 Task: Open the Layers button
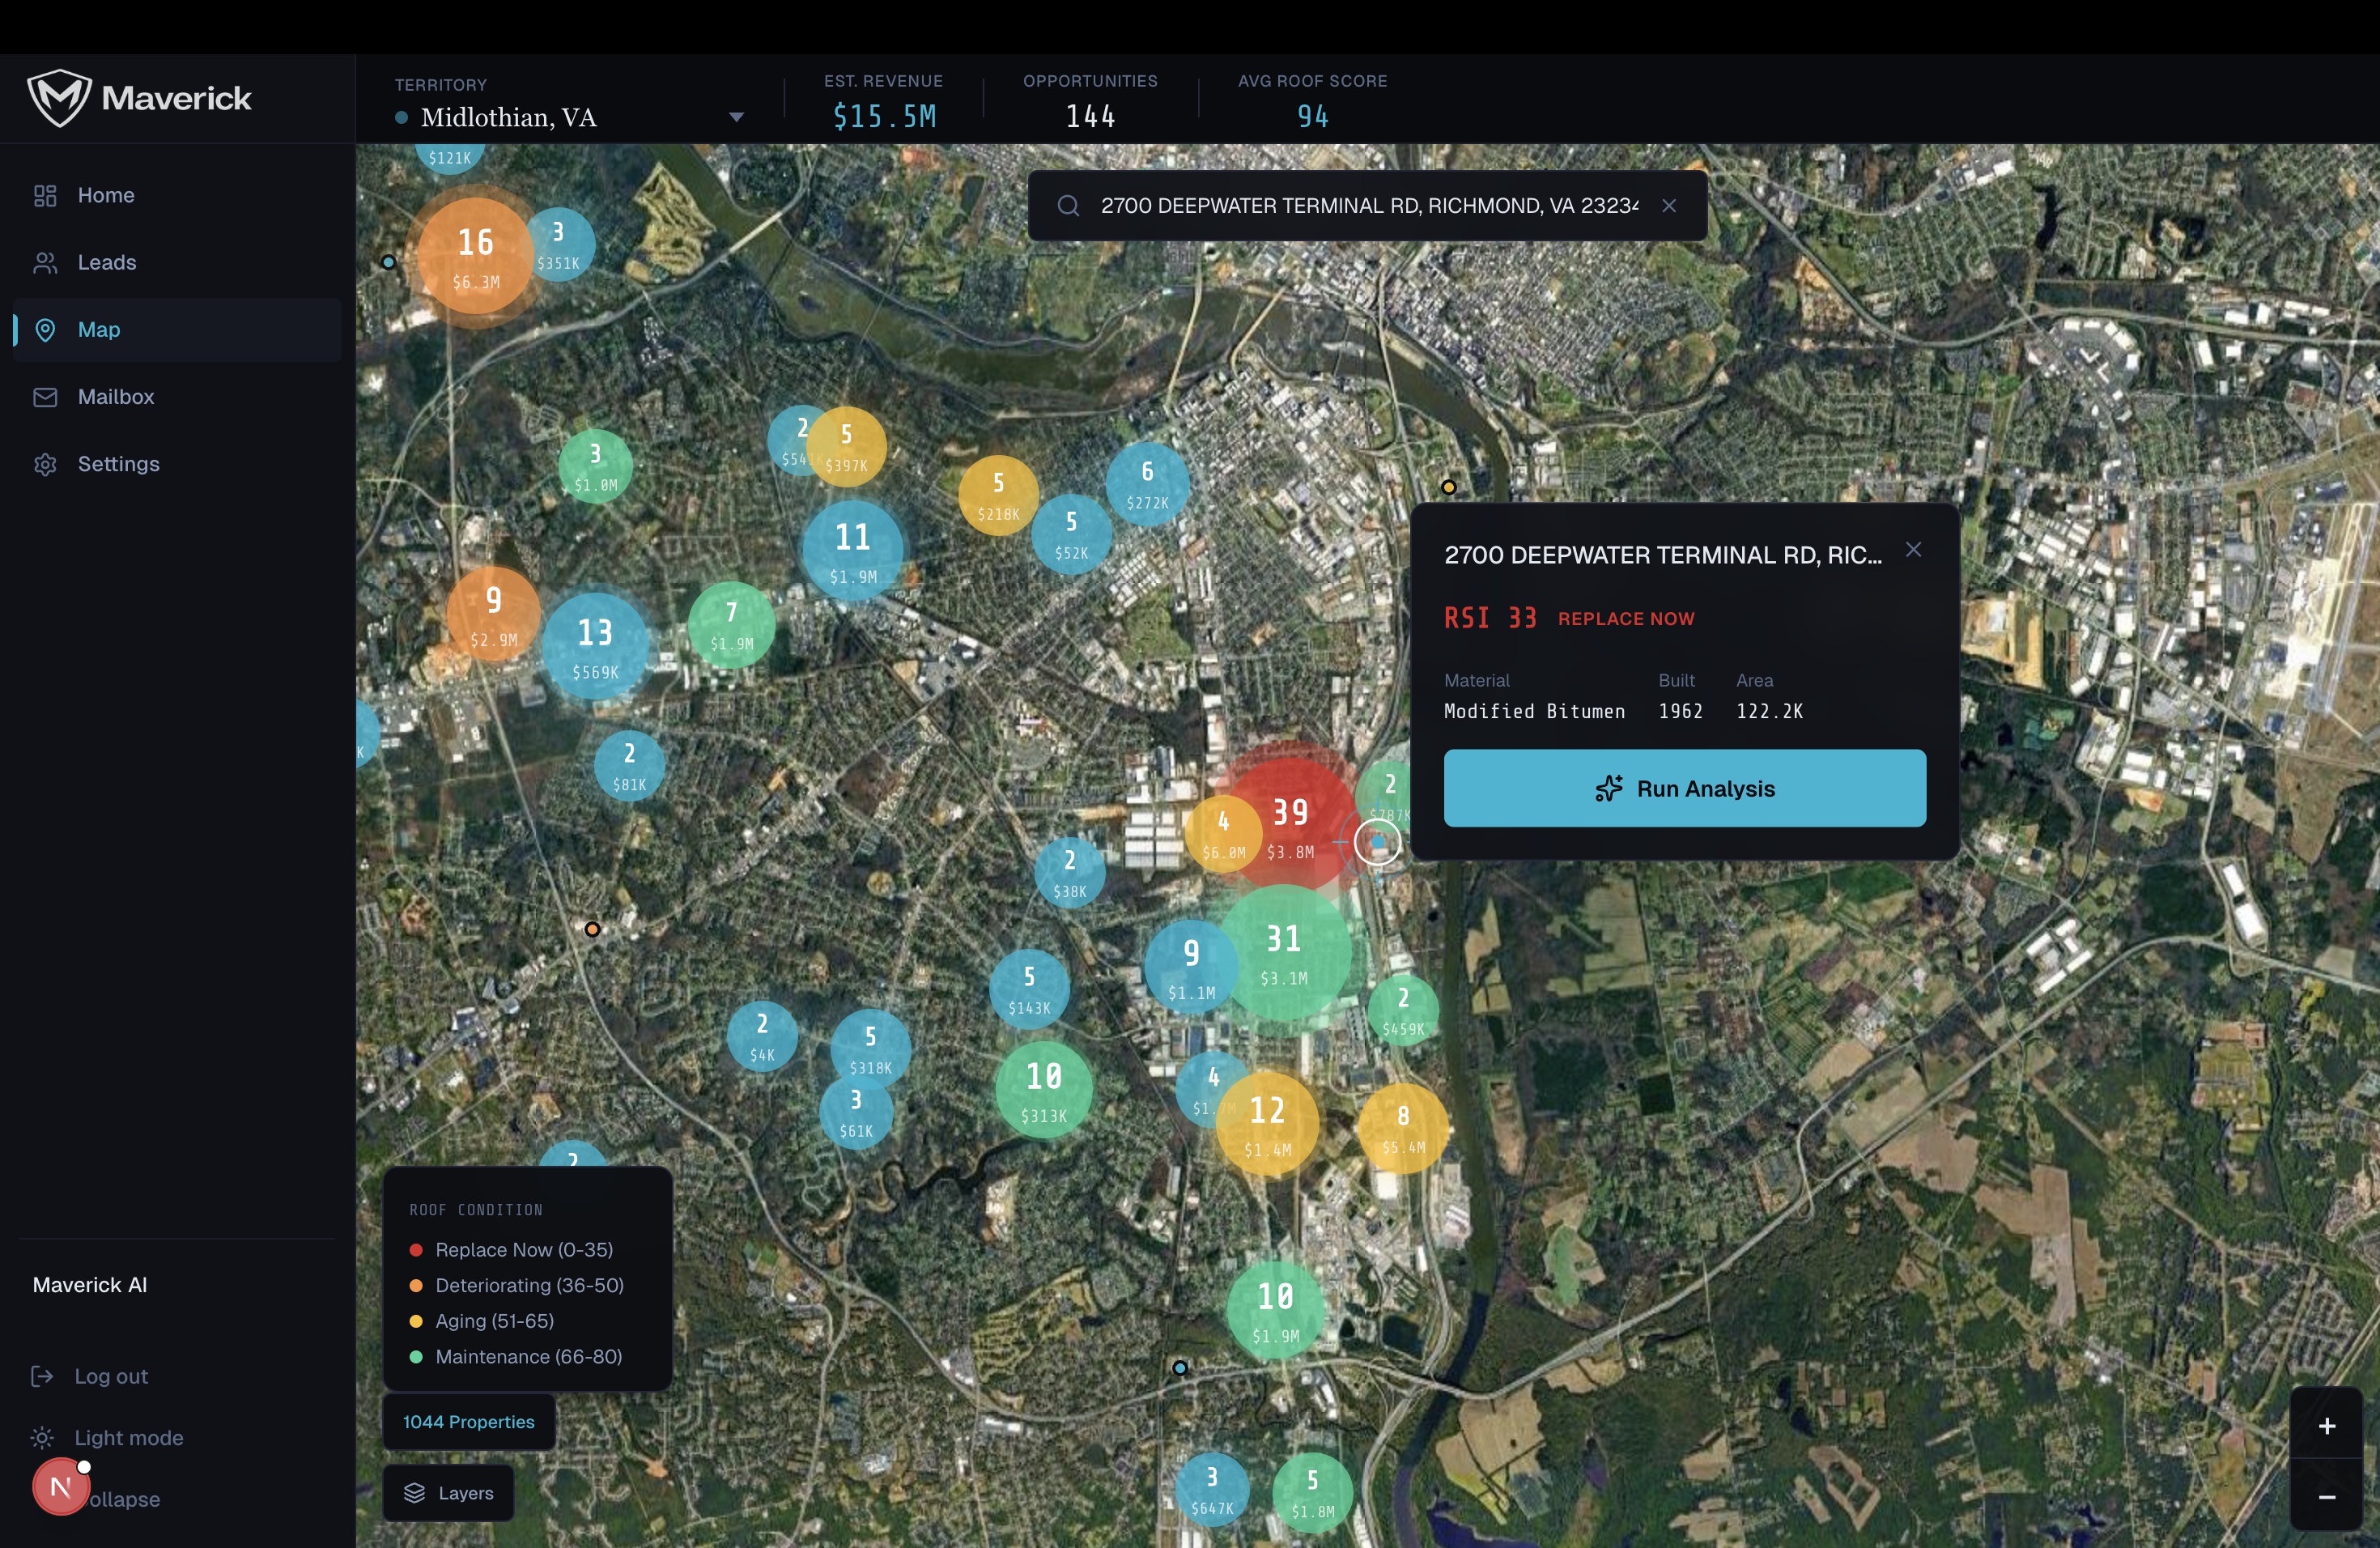pos(448,1493)
